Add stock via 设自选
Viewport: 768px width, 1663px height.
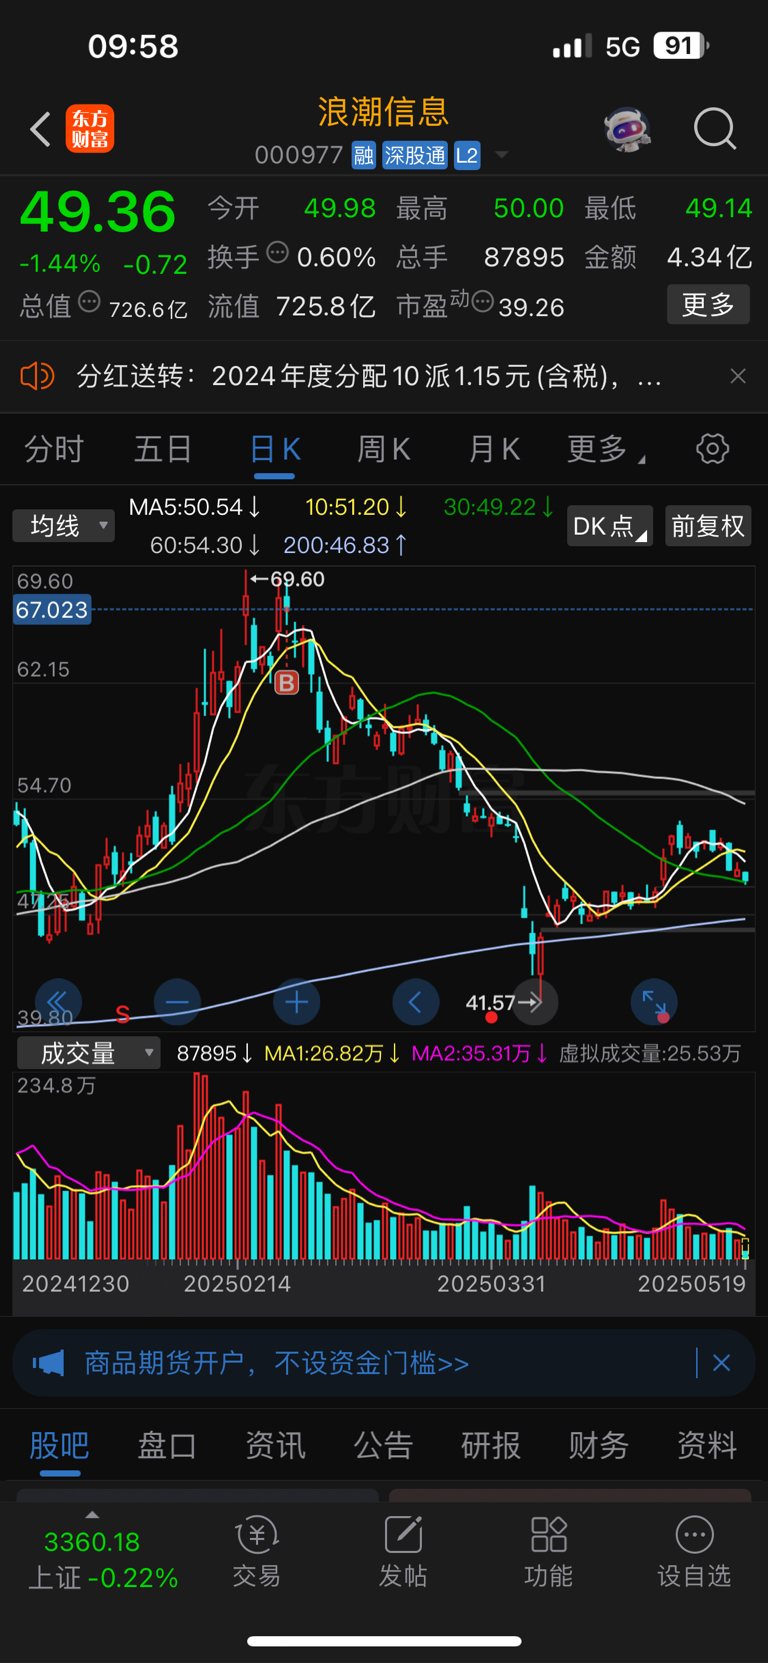point(694,1553)
